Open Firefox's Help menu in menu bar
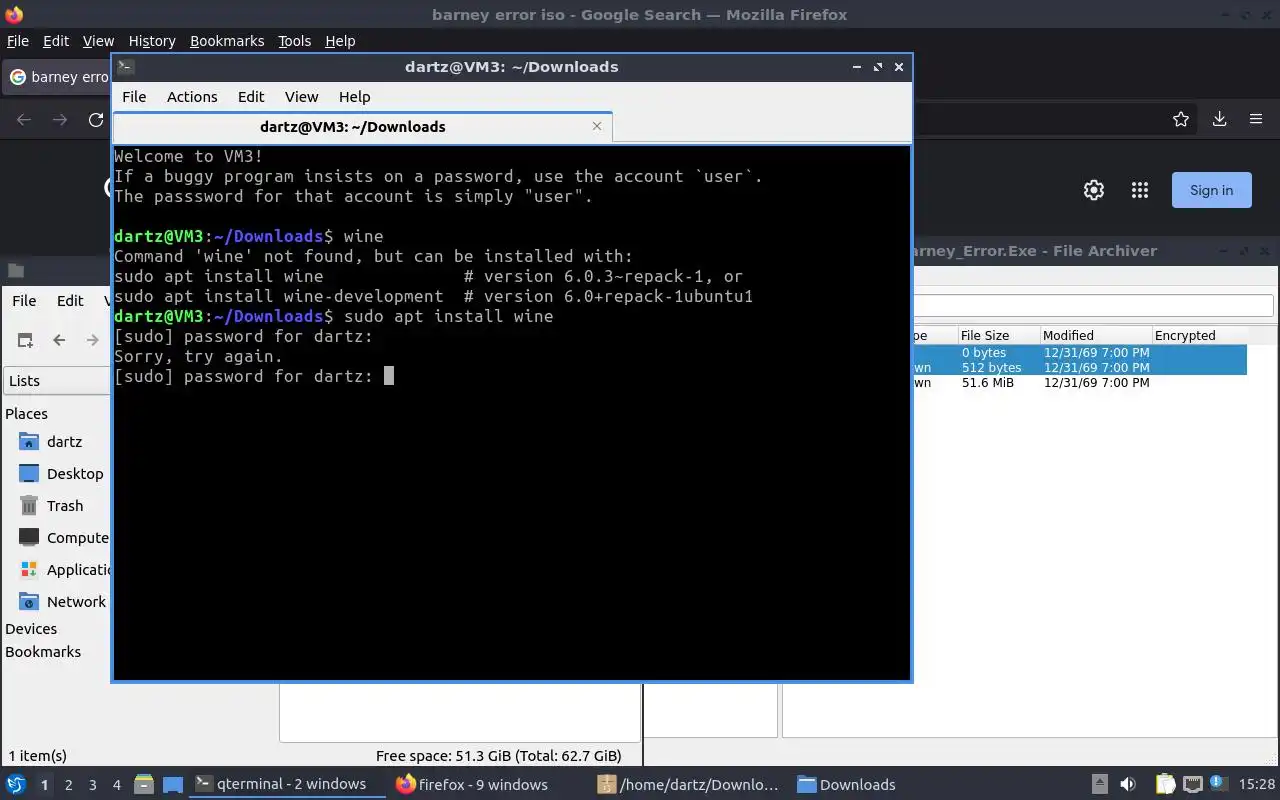 pos(340,41)
